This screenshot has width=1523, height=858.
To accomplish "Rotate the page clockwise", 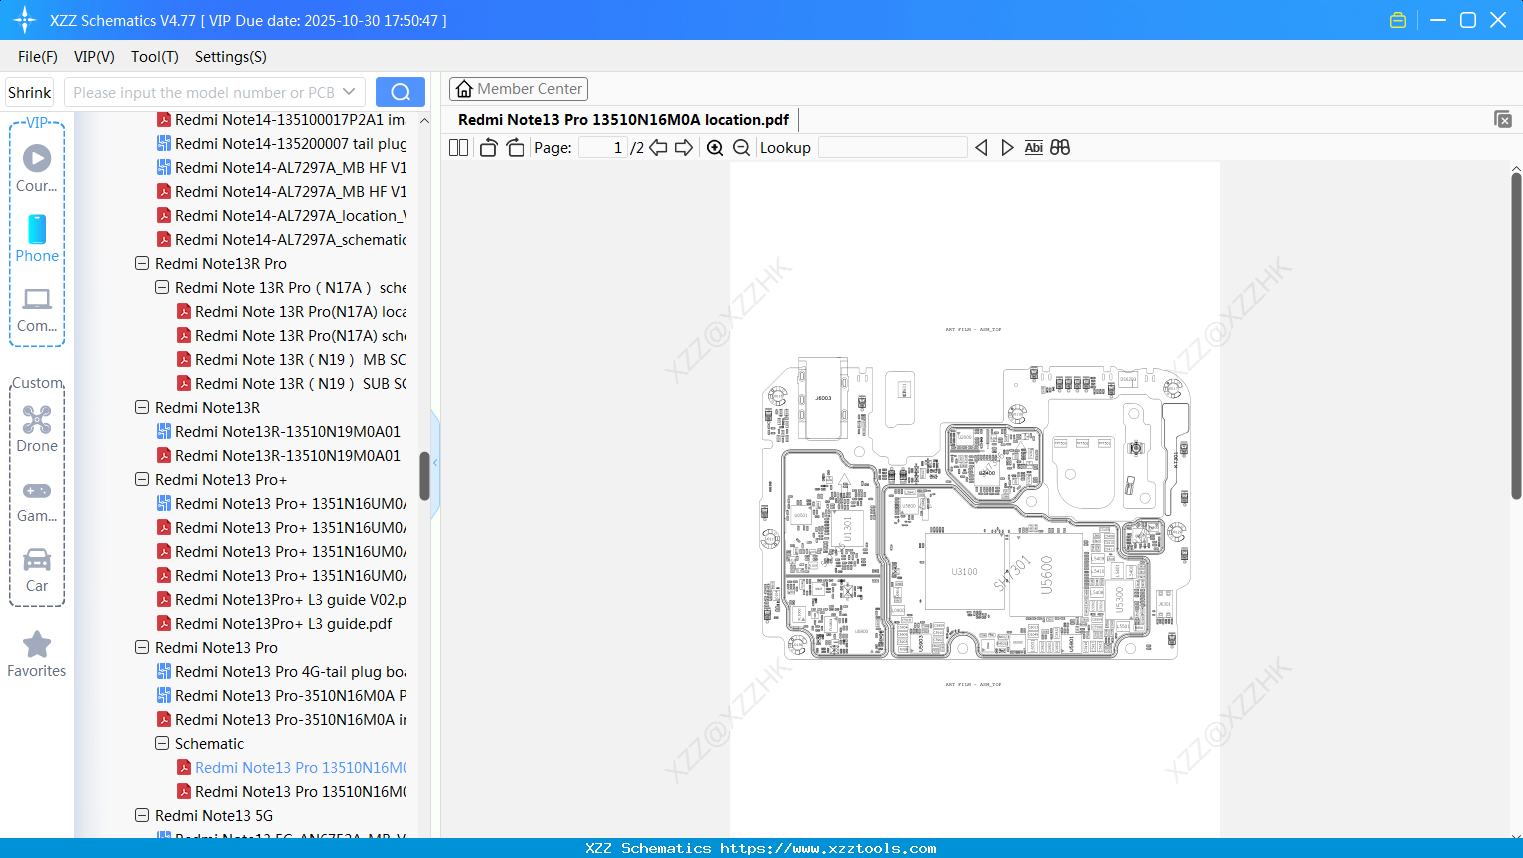I will (514, 147).
